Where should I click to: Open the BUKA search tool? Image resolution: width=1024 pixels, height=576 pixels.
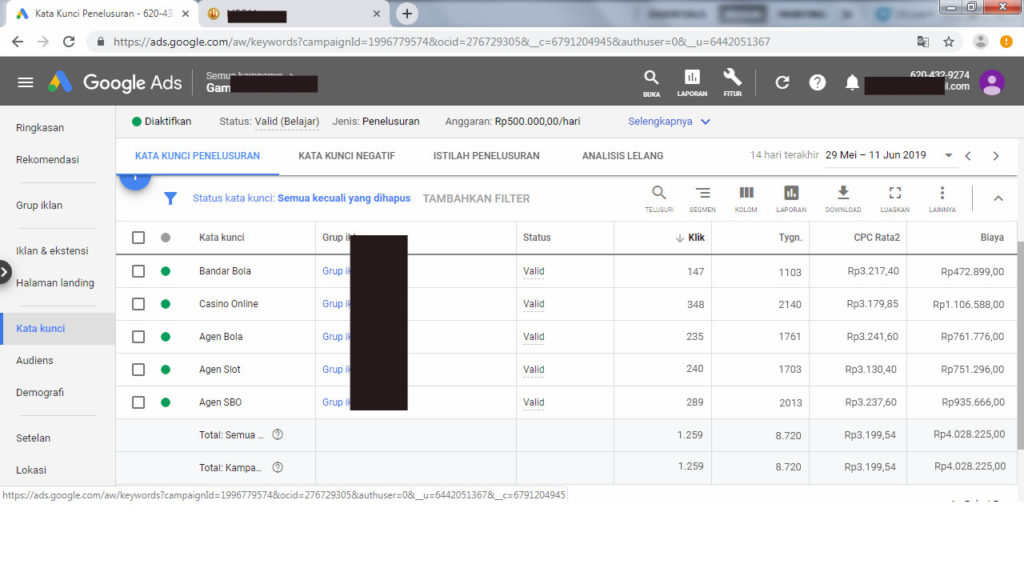(651, 83)
